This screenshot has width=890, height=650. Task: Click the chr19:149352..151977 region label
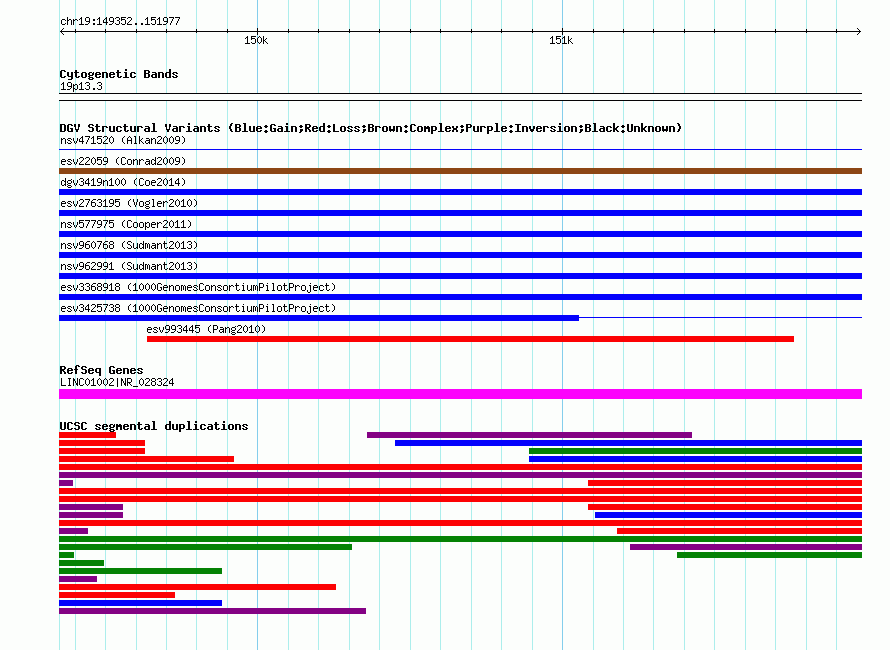(120, 22)
